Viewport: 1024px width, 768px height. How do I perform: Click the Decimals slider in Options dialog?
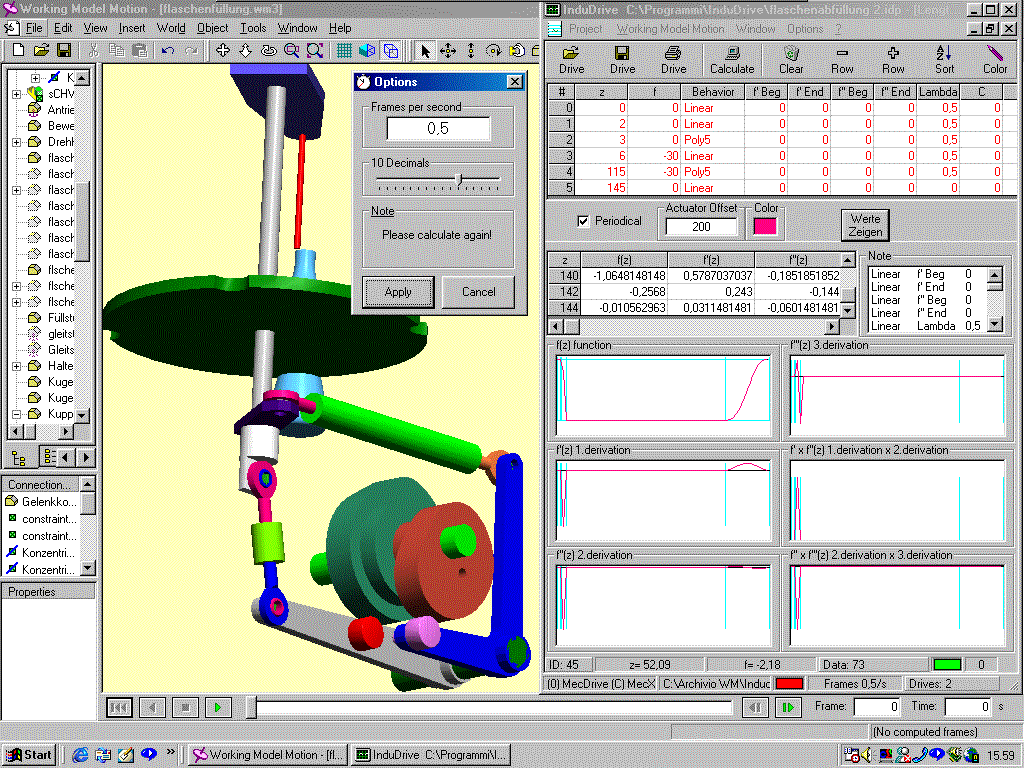pyautogui.click(x=460, y=180)
